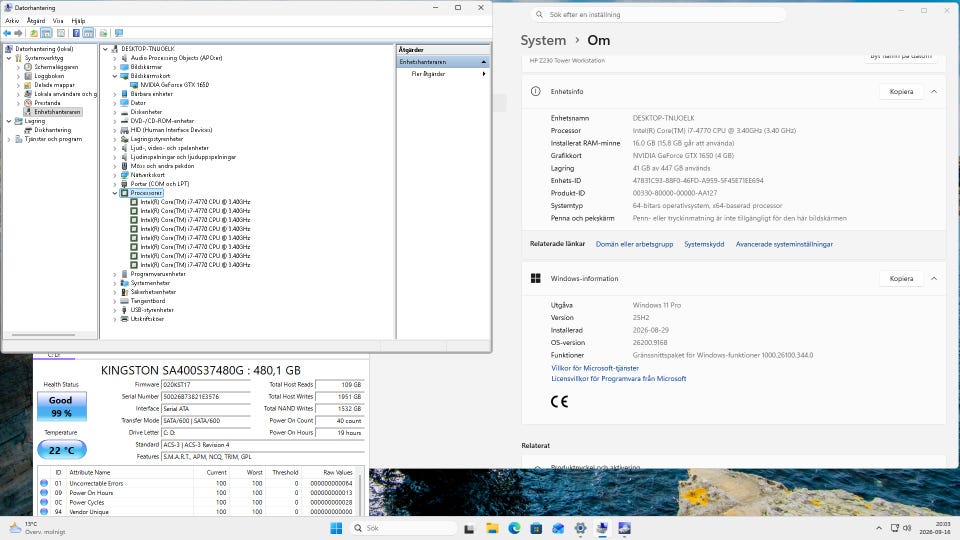This screenshot has width=960, height=540.
Task: Open the weather widget on the taskbar
Action: coord(37,528)
